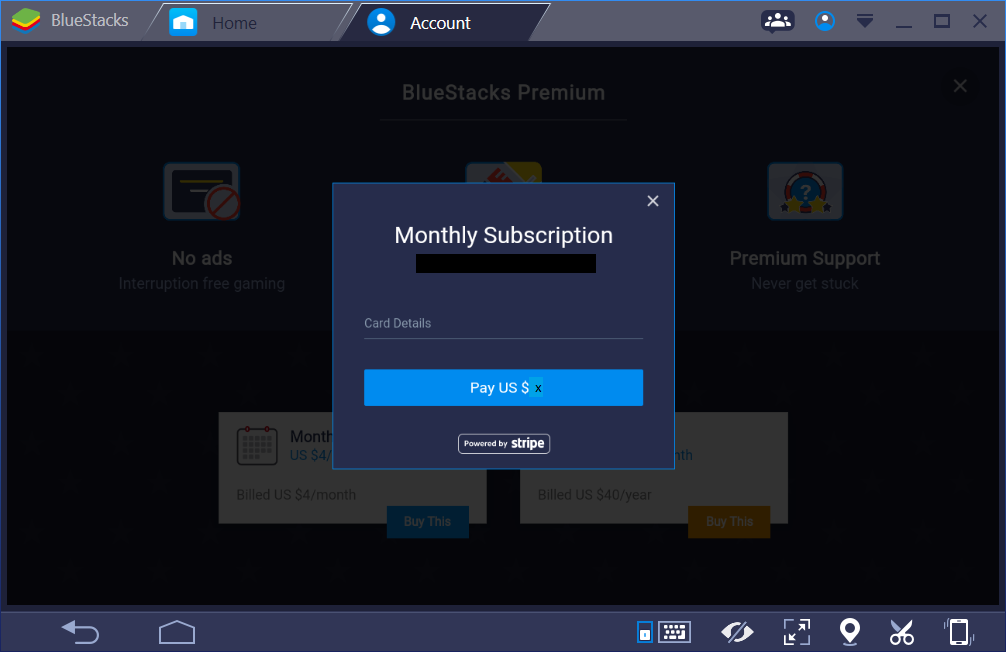The width and height of the screenshot is (1006, 652).
Task: Minimize the BlueStacks window
Action: (904, 26)
